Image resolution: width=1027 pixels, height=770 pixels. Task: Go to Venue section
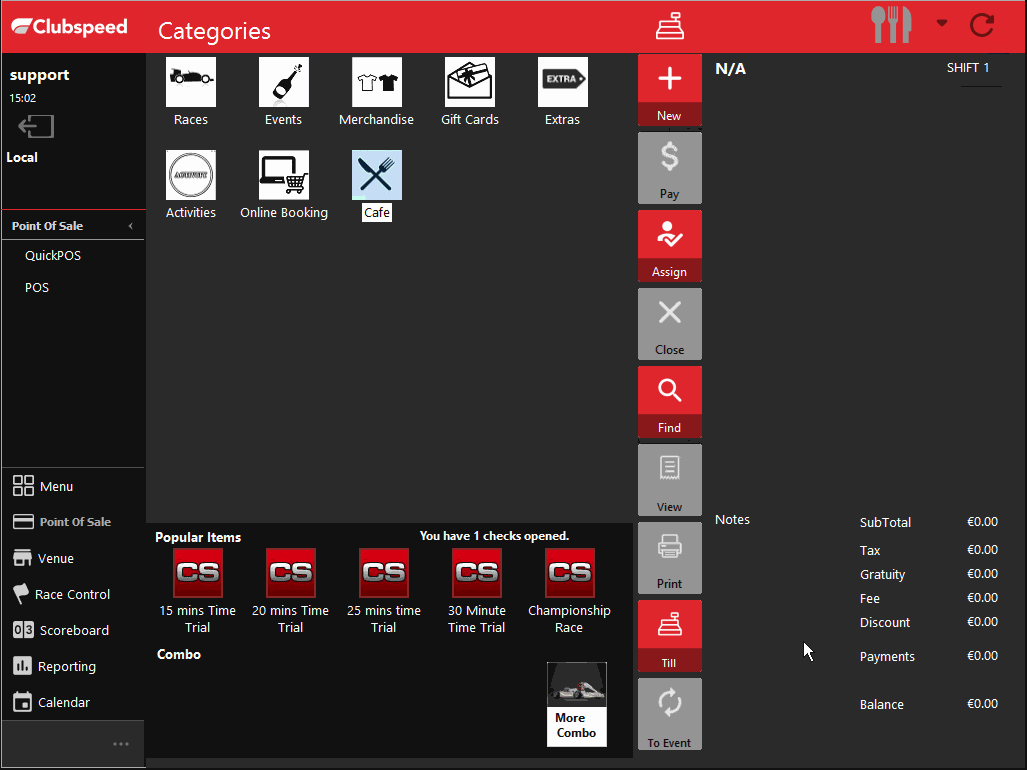click(x=43, y=558)
